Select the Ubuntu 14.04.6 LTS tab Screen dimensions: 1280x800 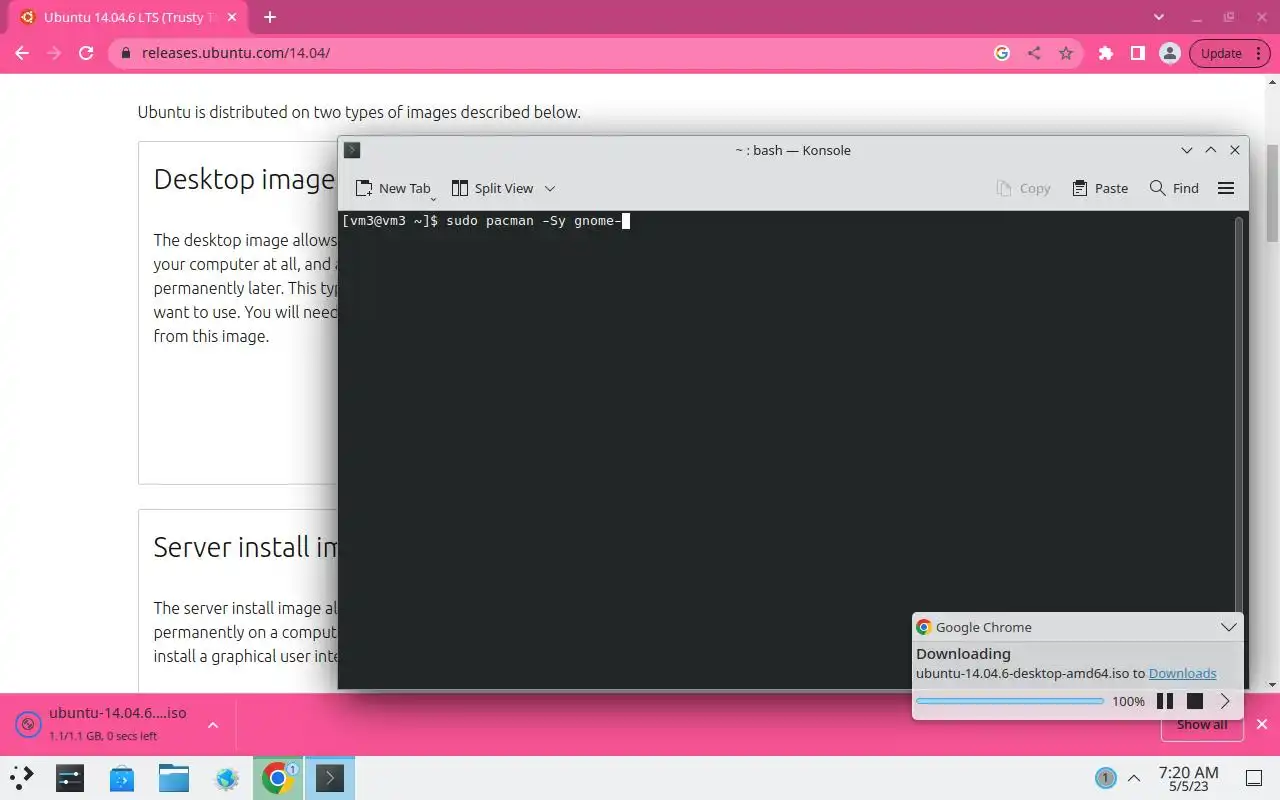click(x=130, y=17)
